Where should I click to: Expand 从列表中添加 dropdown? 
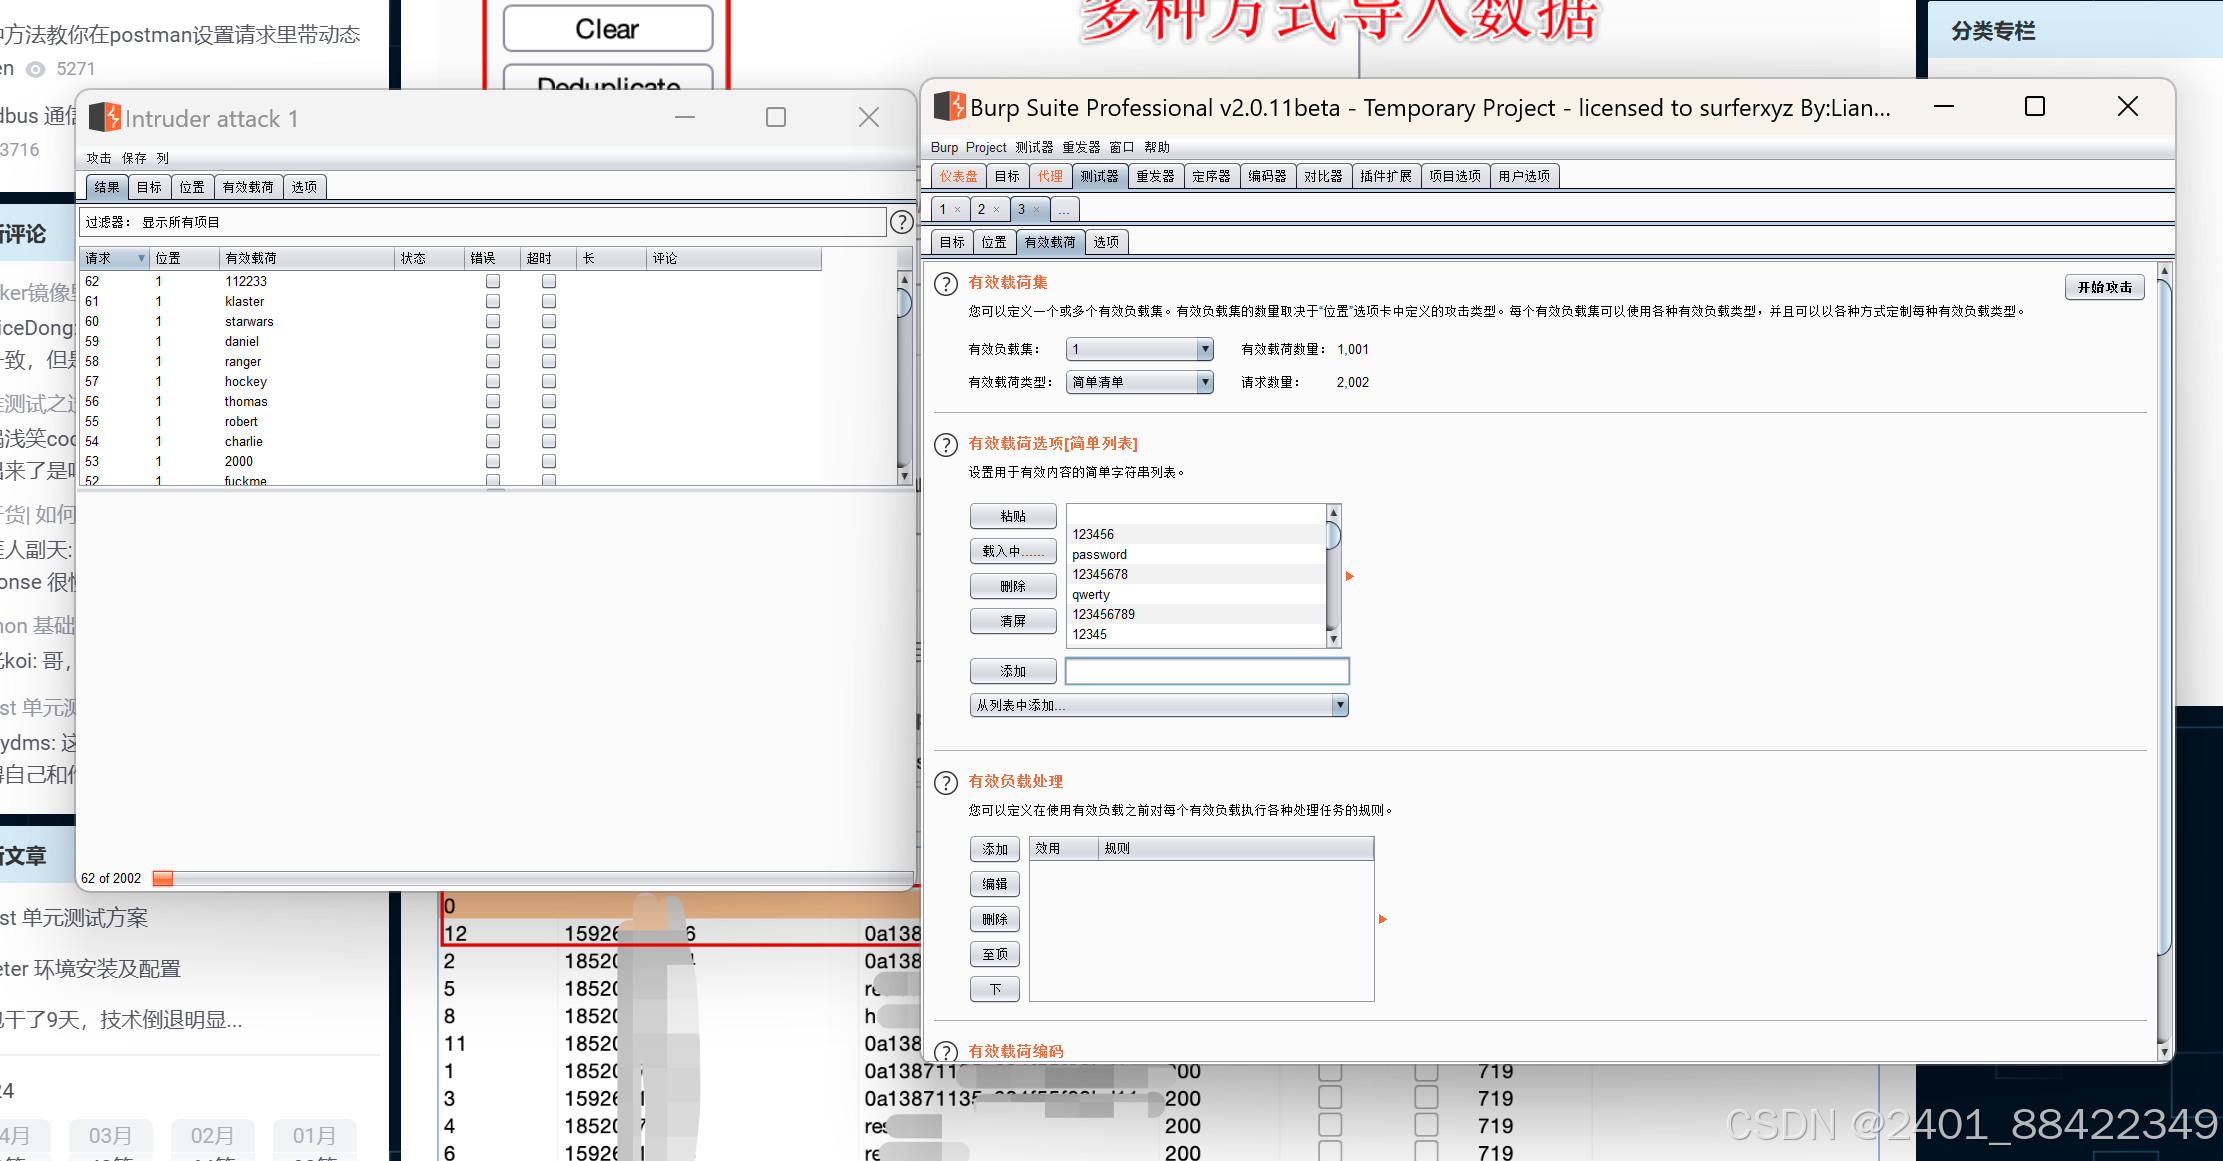[1339, 706]
